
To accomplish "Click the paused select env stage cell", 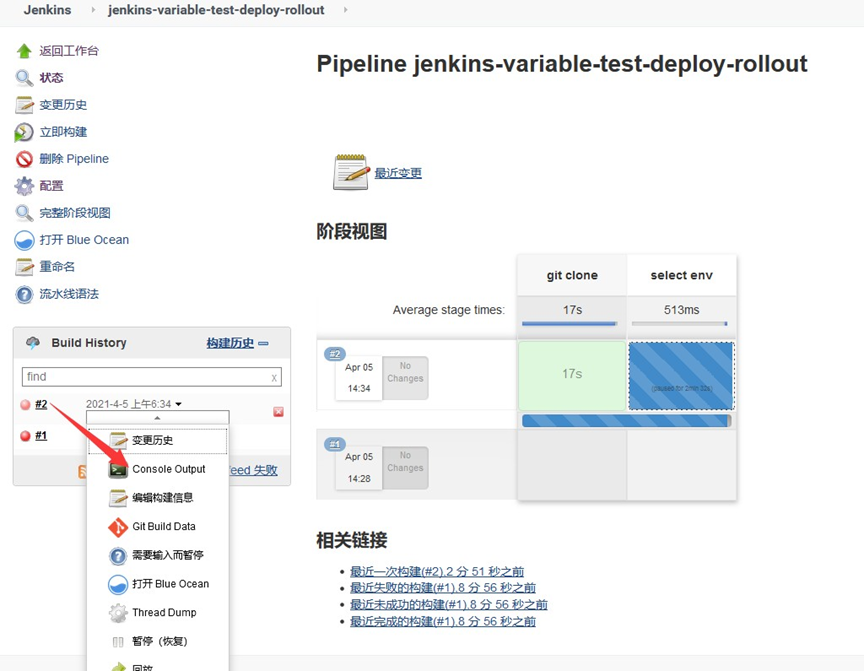I will pyautogui.click(x=681, y=375).
